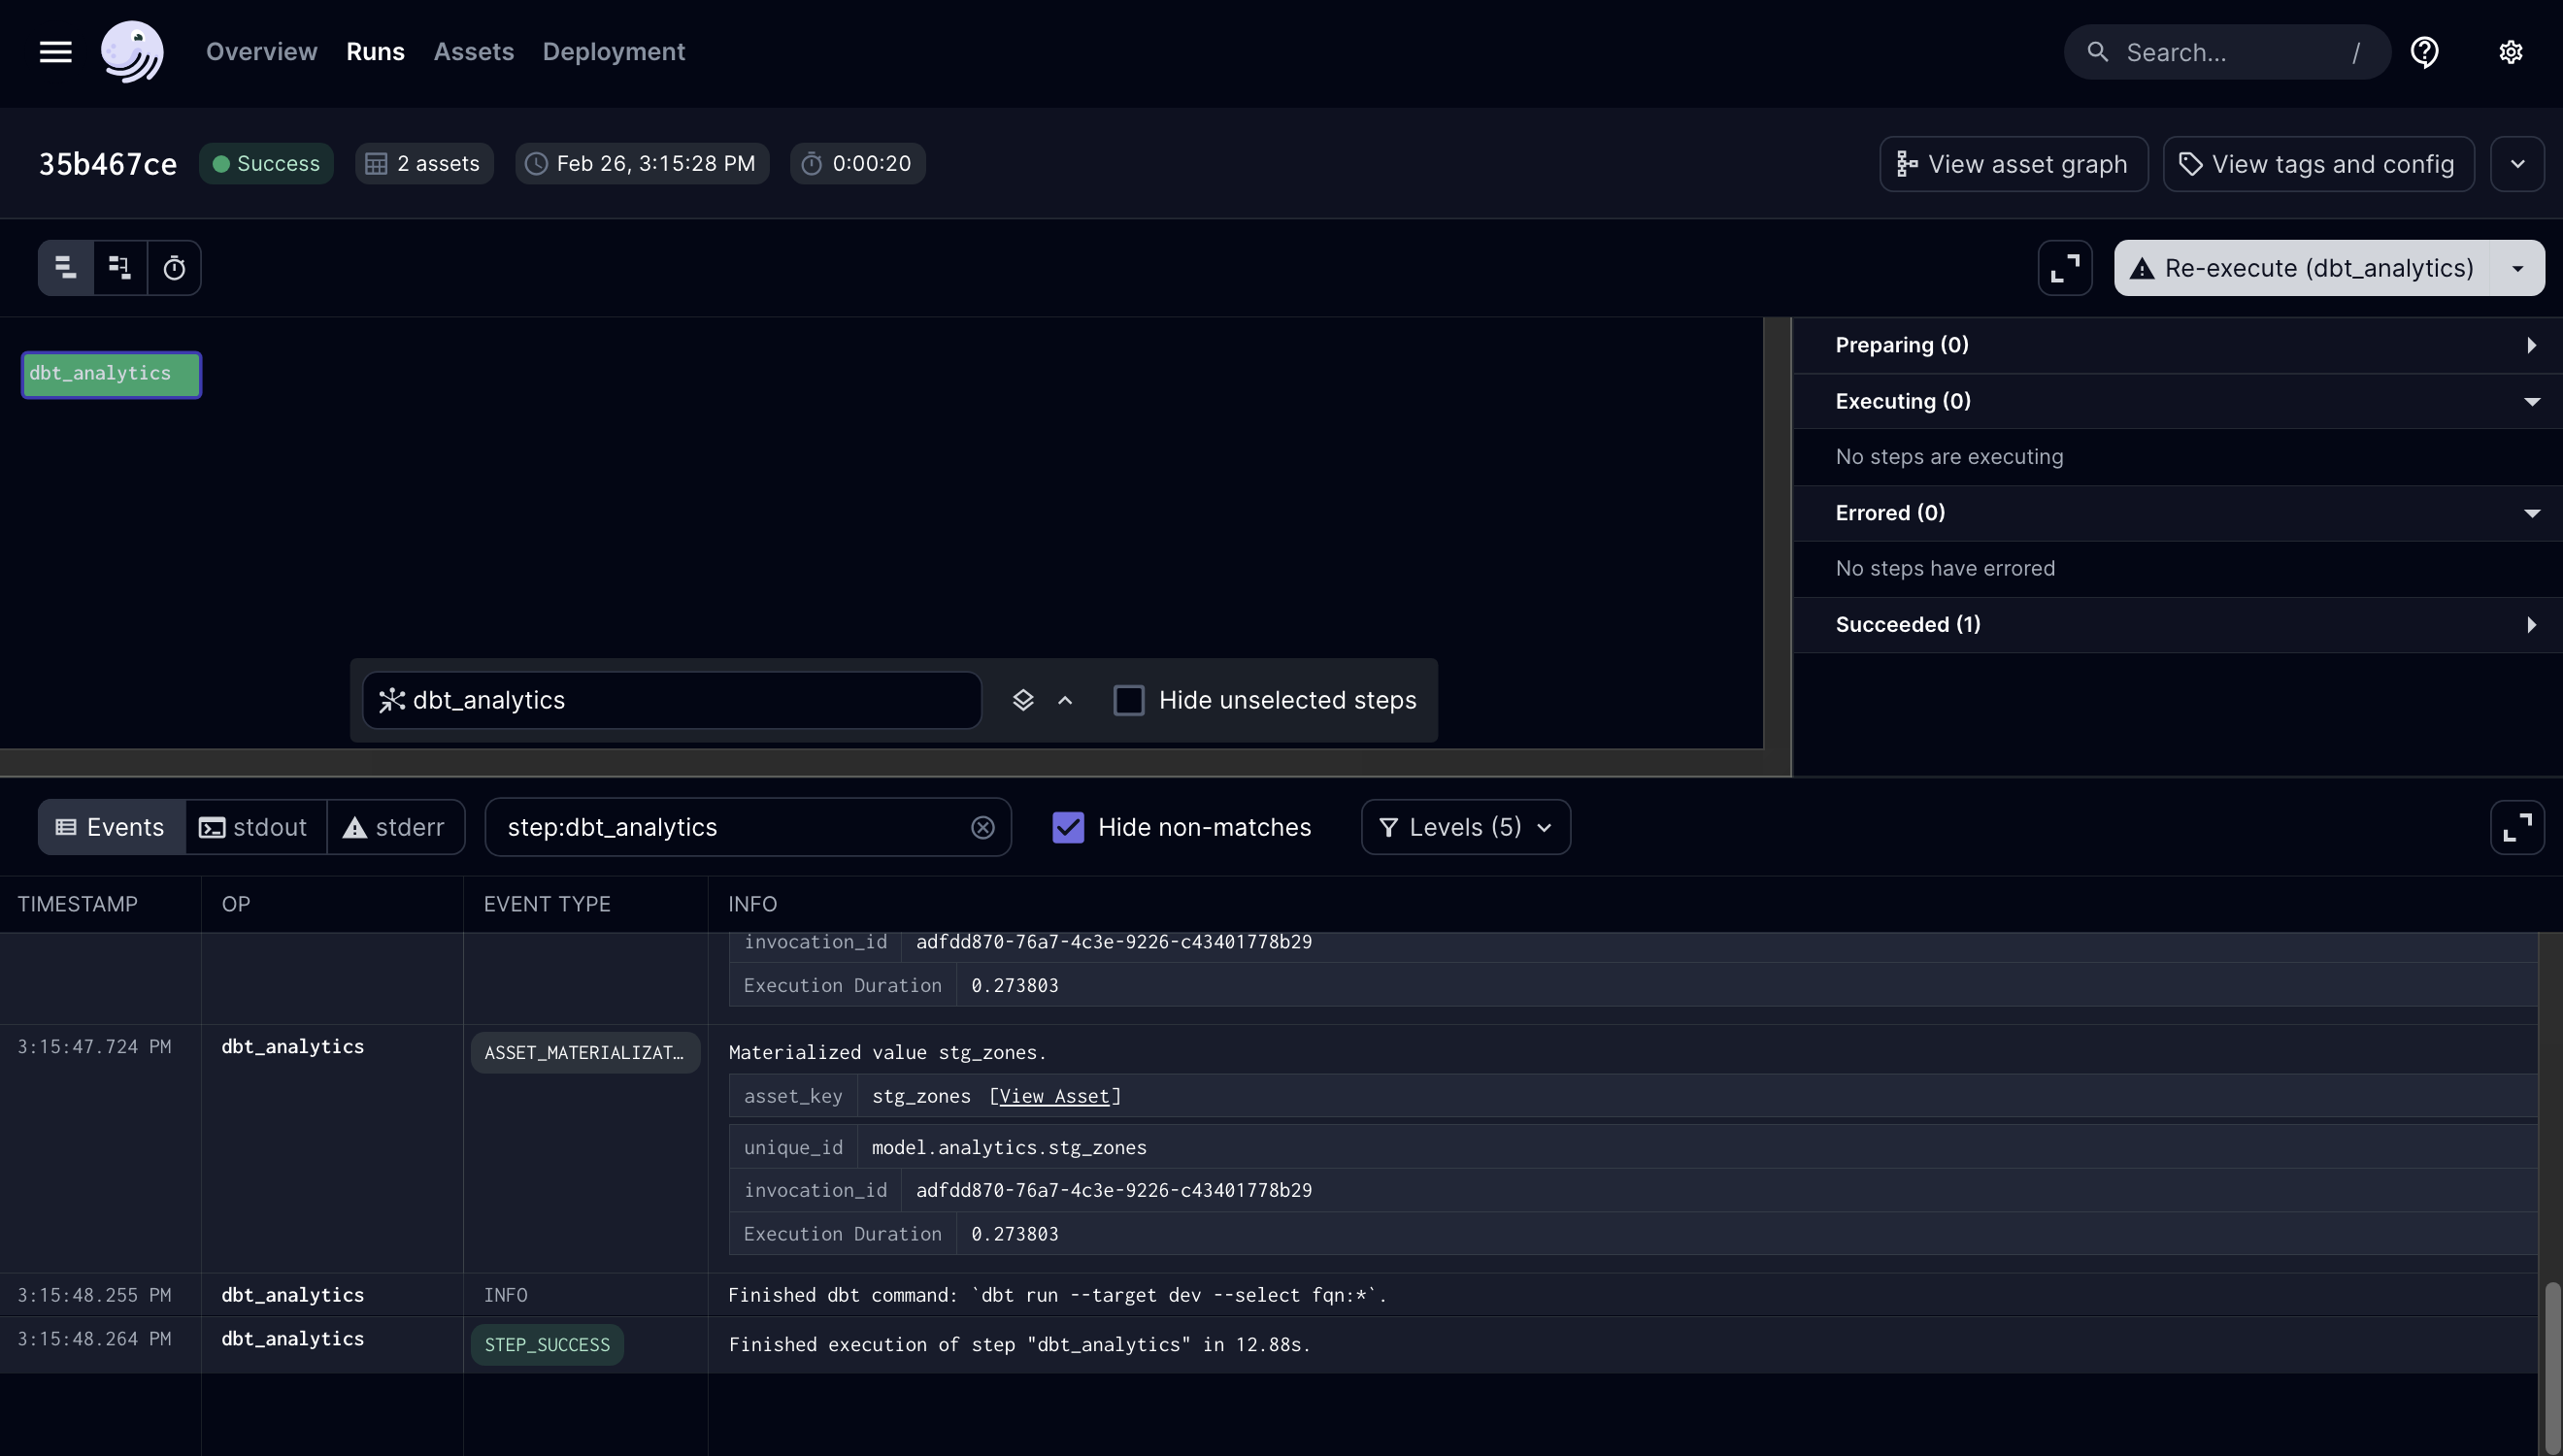The width and height of the screenshot is (2563, 1456).
Task: Expand the Succeeded (1) section
Action: (x=2176, y=625)
